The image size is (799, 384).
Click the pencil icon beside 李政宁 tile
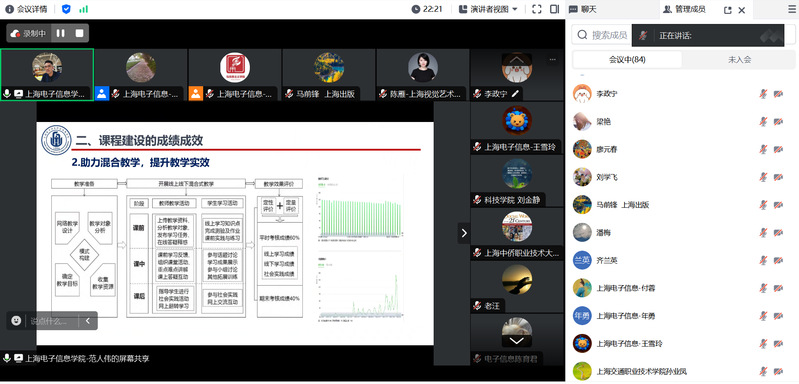[x=516, y=94]
